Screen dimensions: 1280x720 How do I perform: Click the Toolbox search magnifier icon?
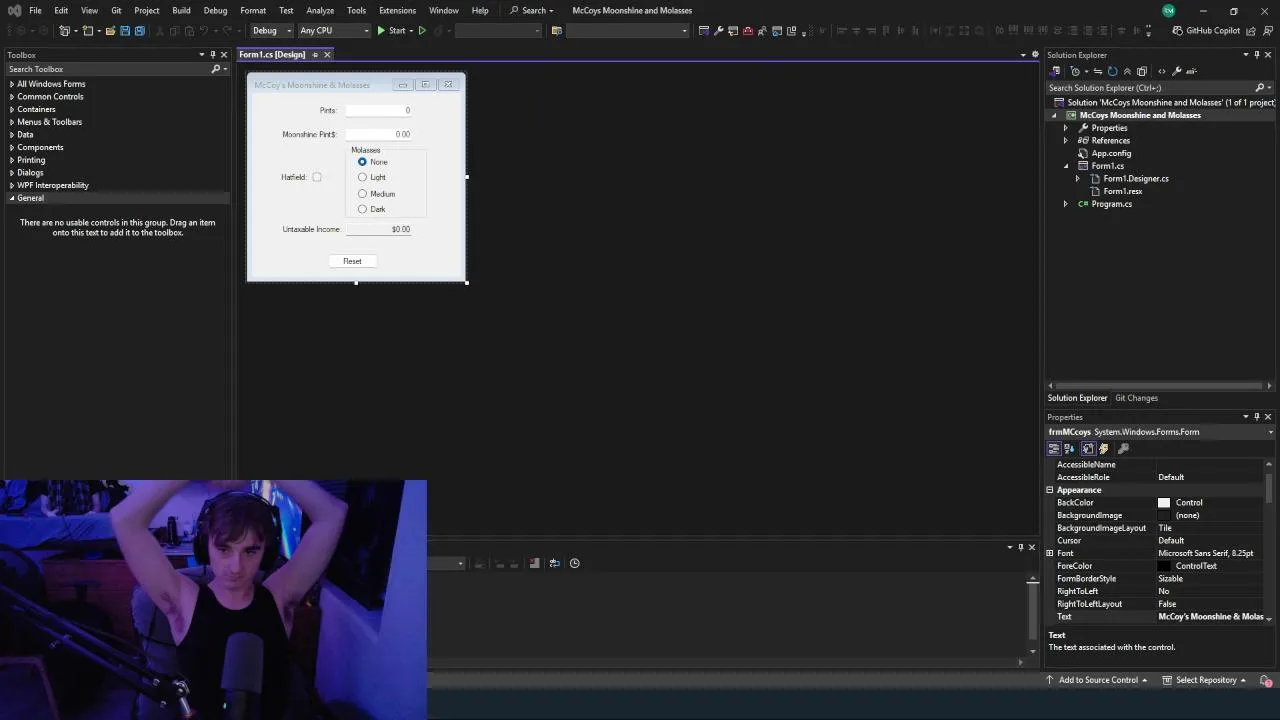coord(215,69)
